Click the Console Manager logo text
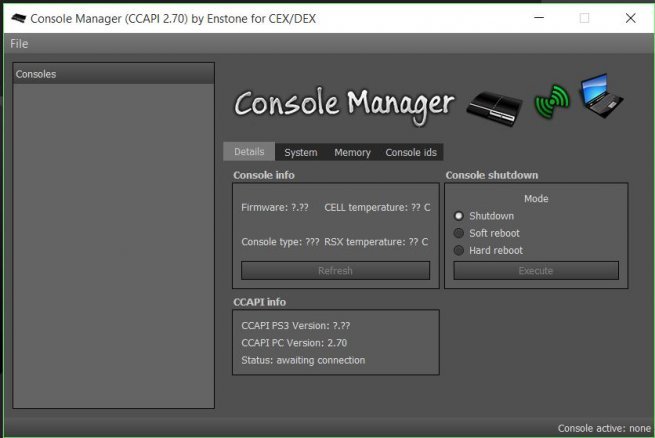This screenshot has height=438, width=655. 343,103
